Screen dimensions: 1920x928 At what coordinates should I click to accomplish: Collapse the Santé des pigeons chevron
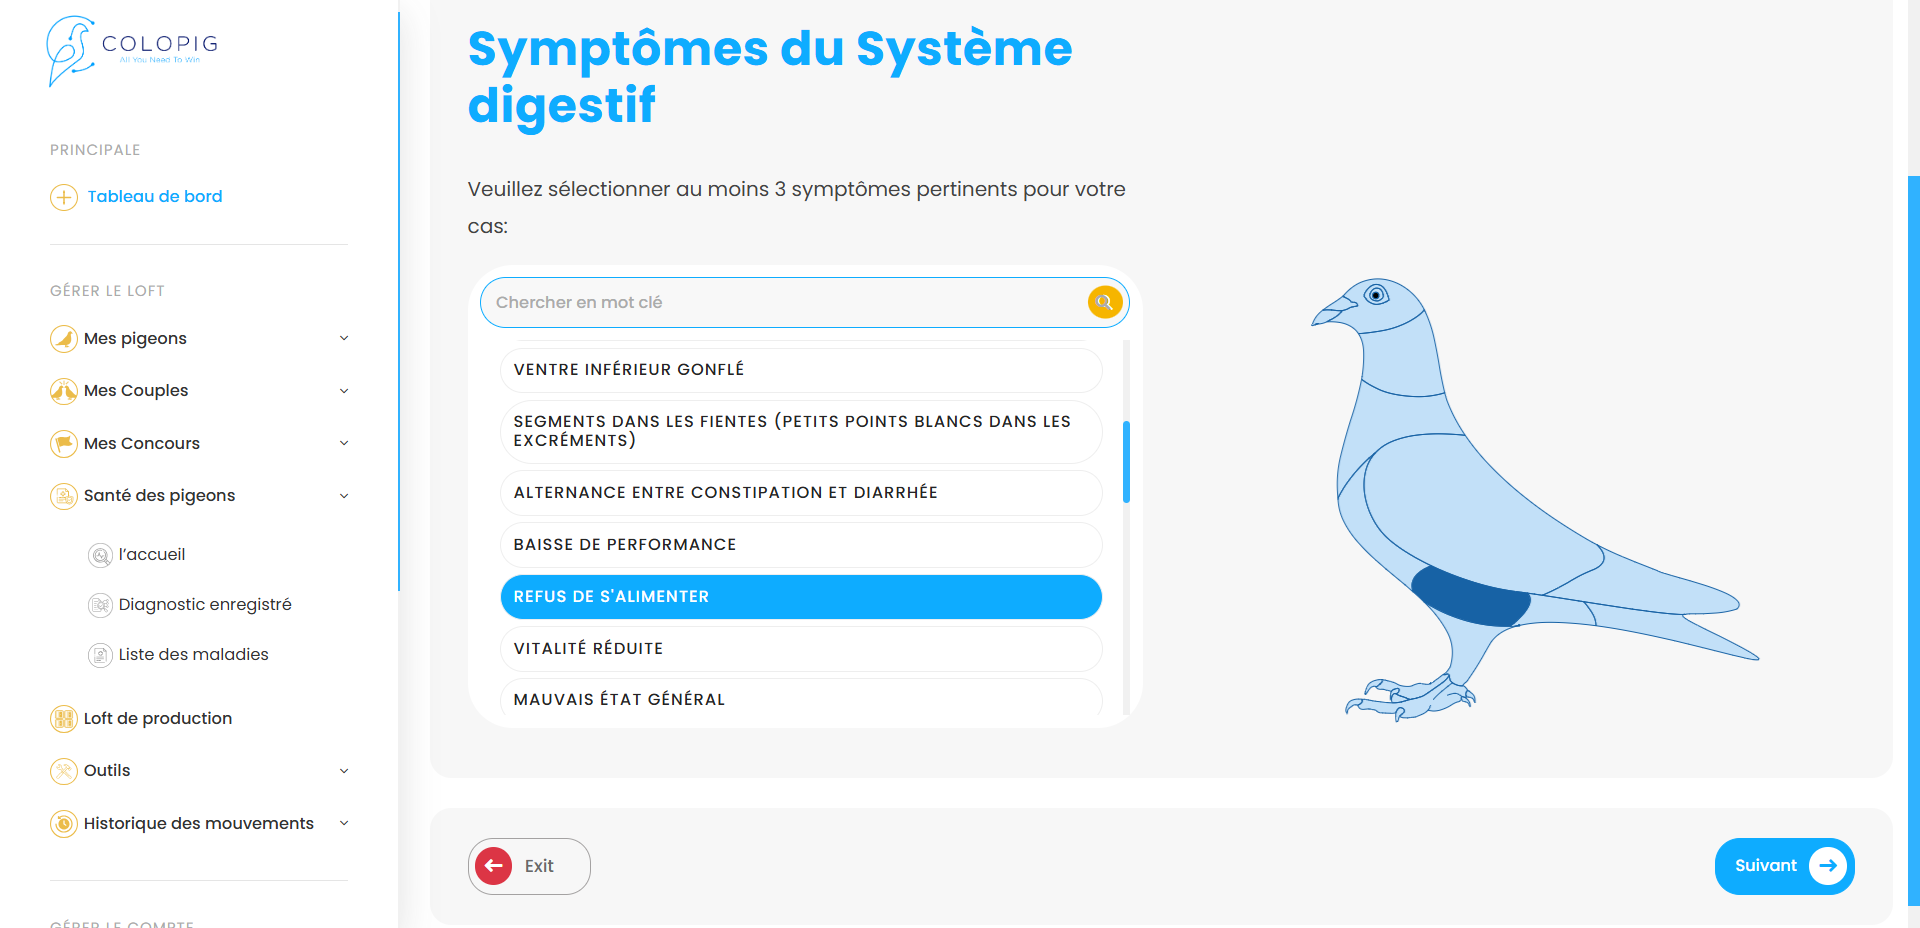(x=344, y=496)
